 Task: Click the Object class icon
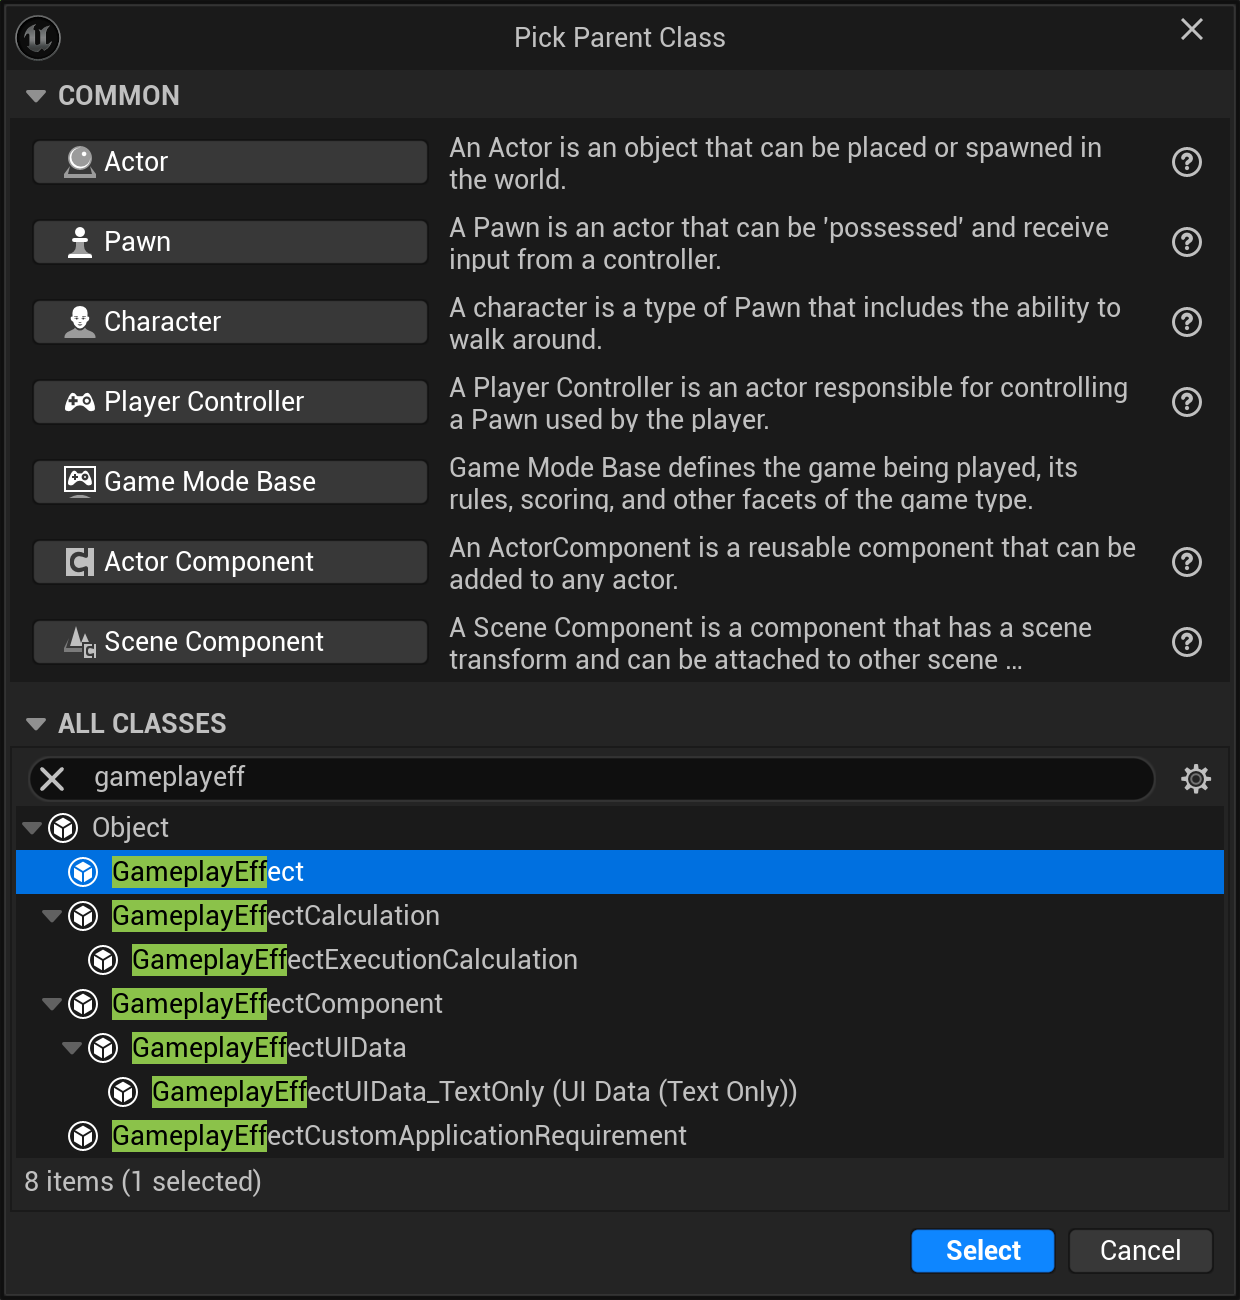click(x=63, y=828)
